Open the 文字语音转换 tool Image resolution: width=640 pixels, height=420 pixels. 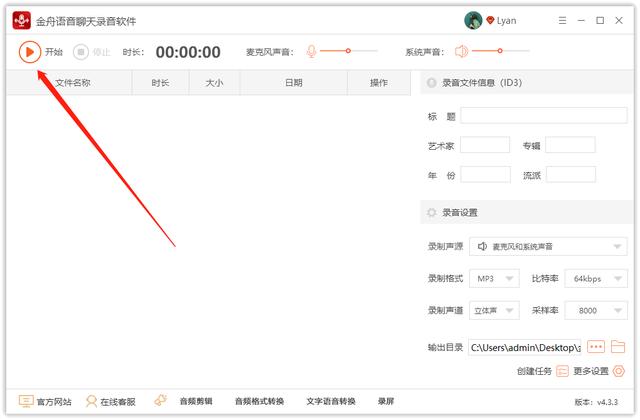coord(331,401)
